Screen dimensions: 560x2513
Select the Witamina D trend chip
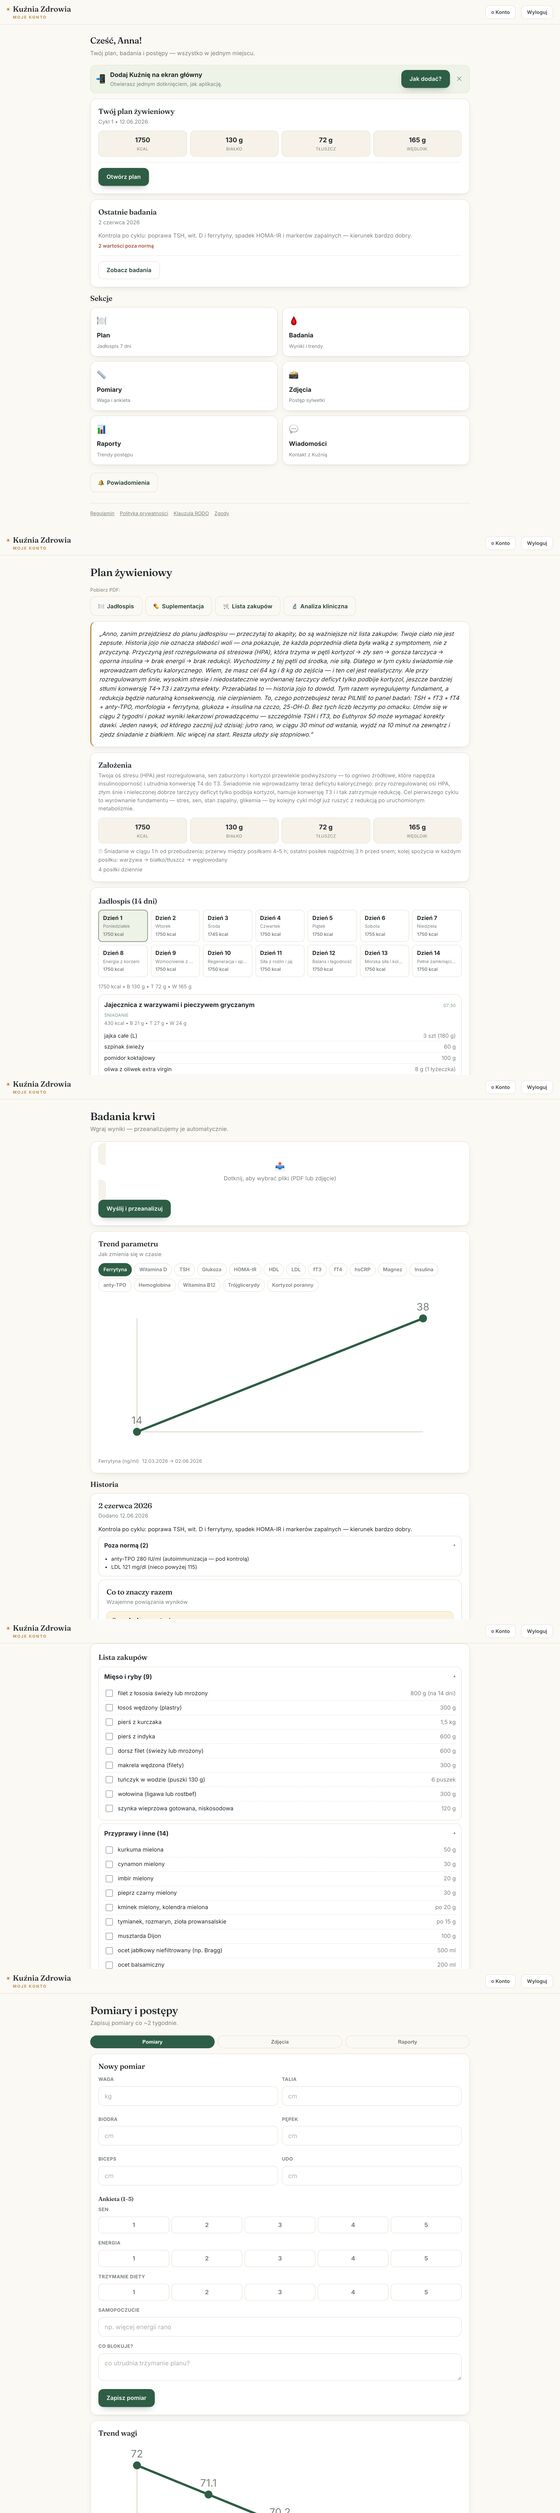[153, 1269]
